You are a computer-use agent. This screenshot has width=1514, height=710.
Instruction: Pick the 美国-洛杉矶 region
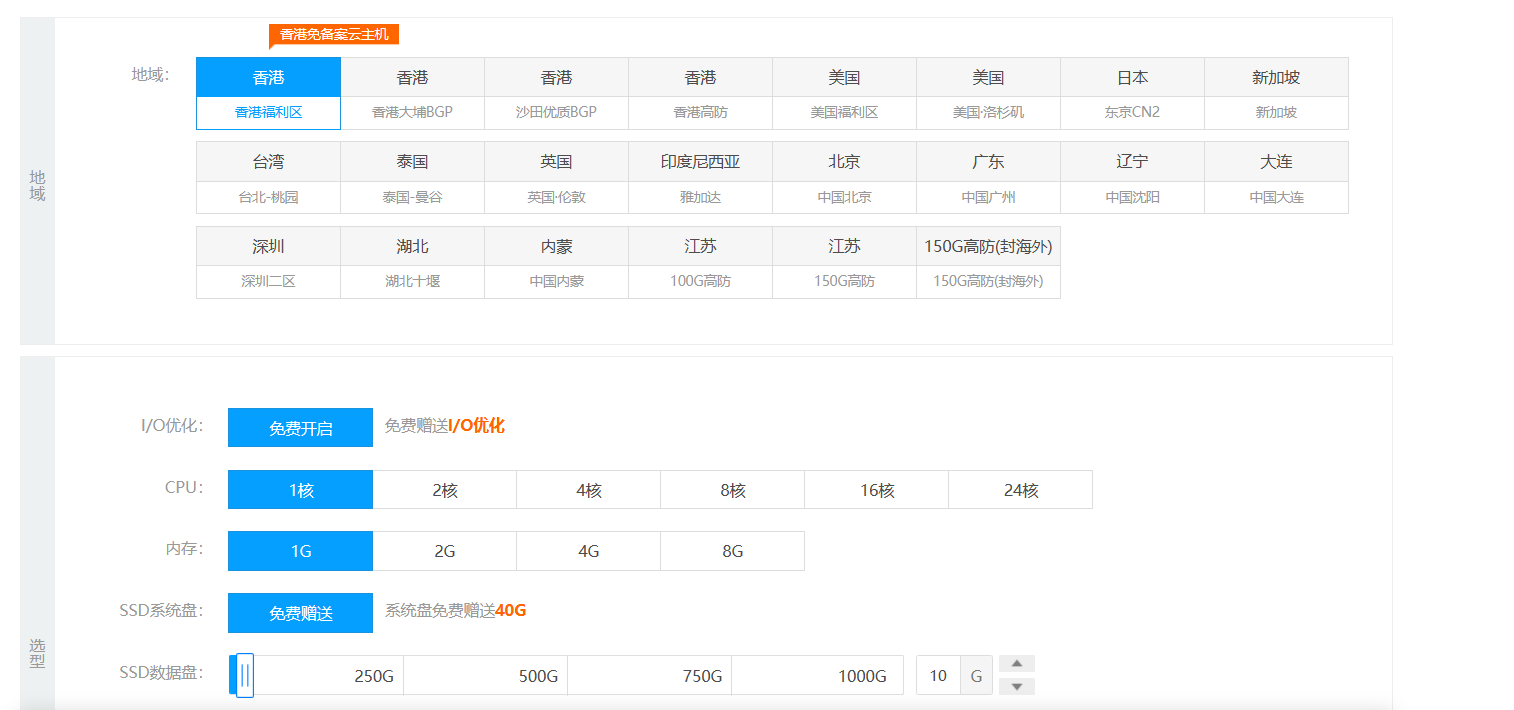(x=988, y=94)
